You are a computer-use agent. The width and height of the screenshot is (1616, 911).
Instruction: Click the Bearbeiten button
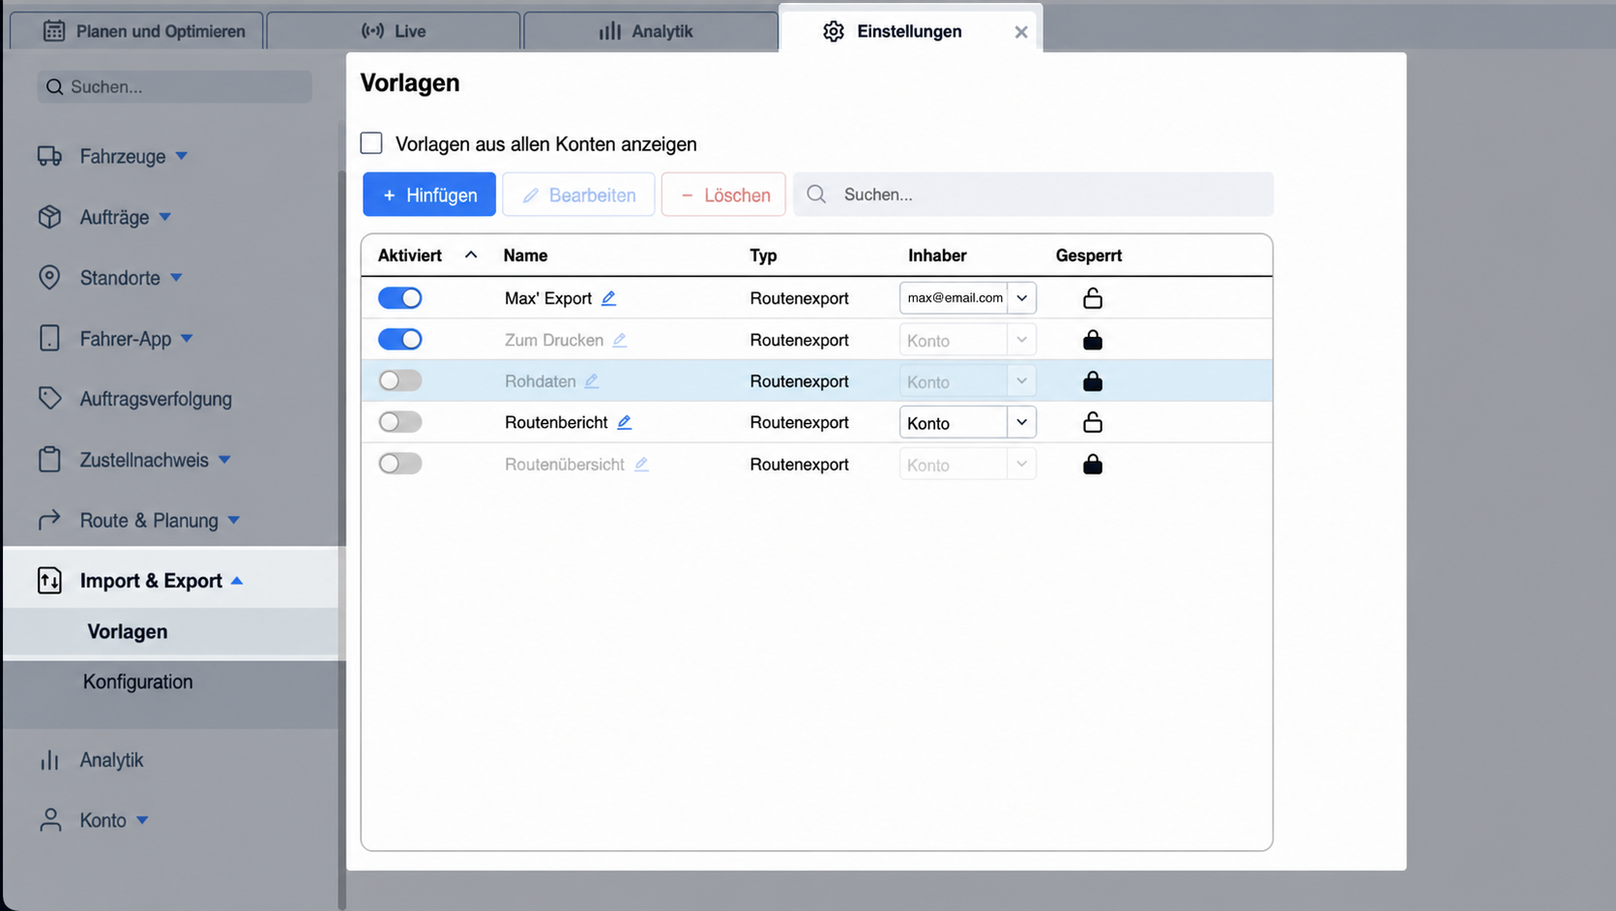[x=578, y=194]
